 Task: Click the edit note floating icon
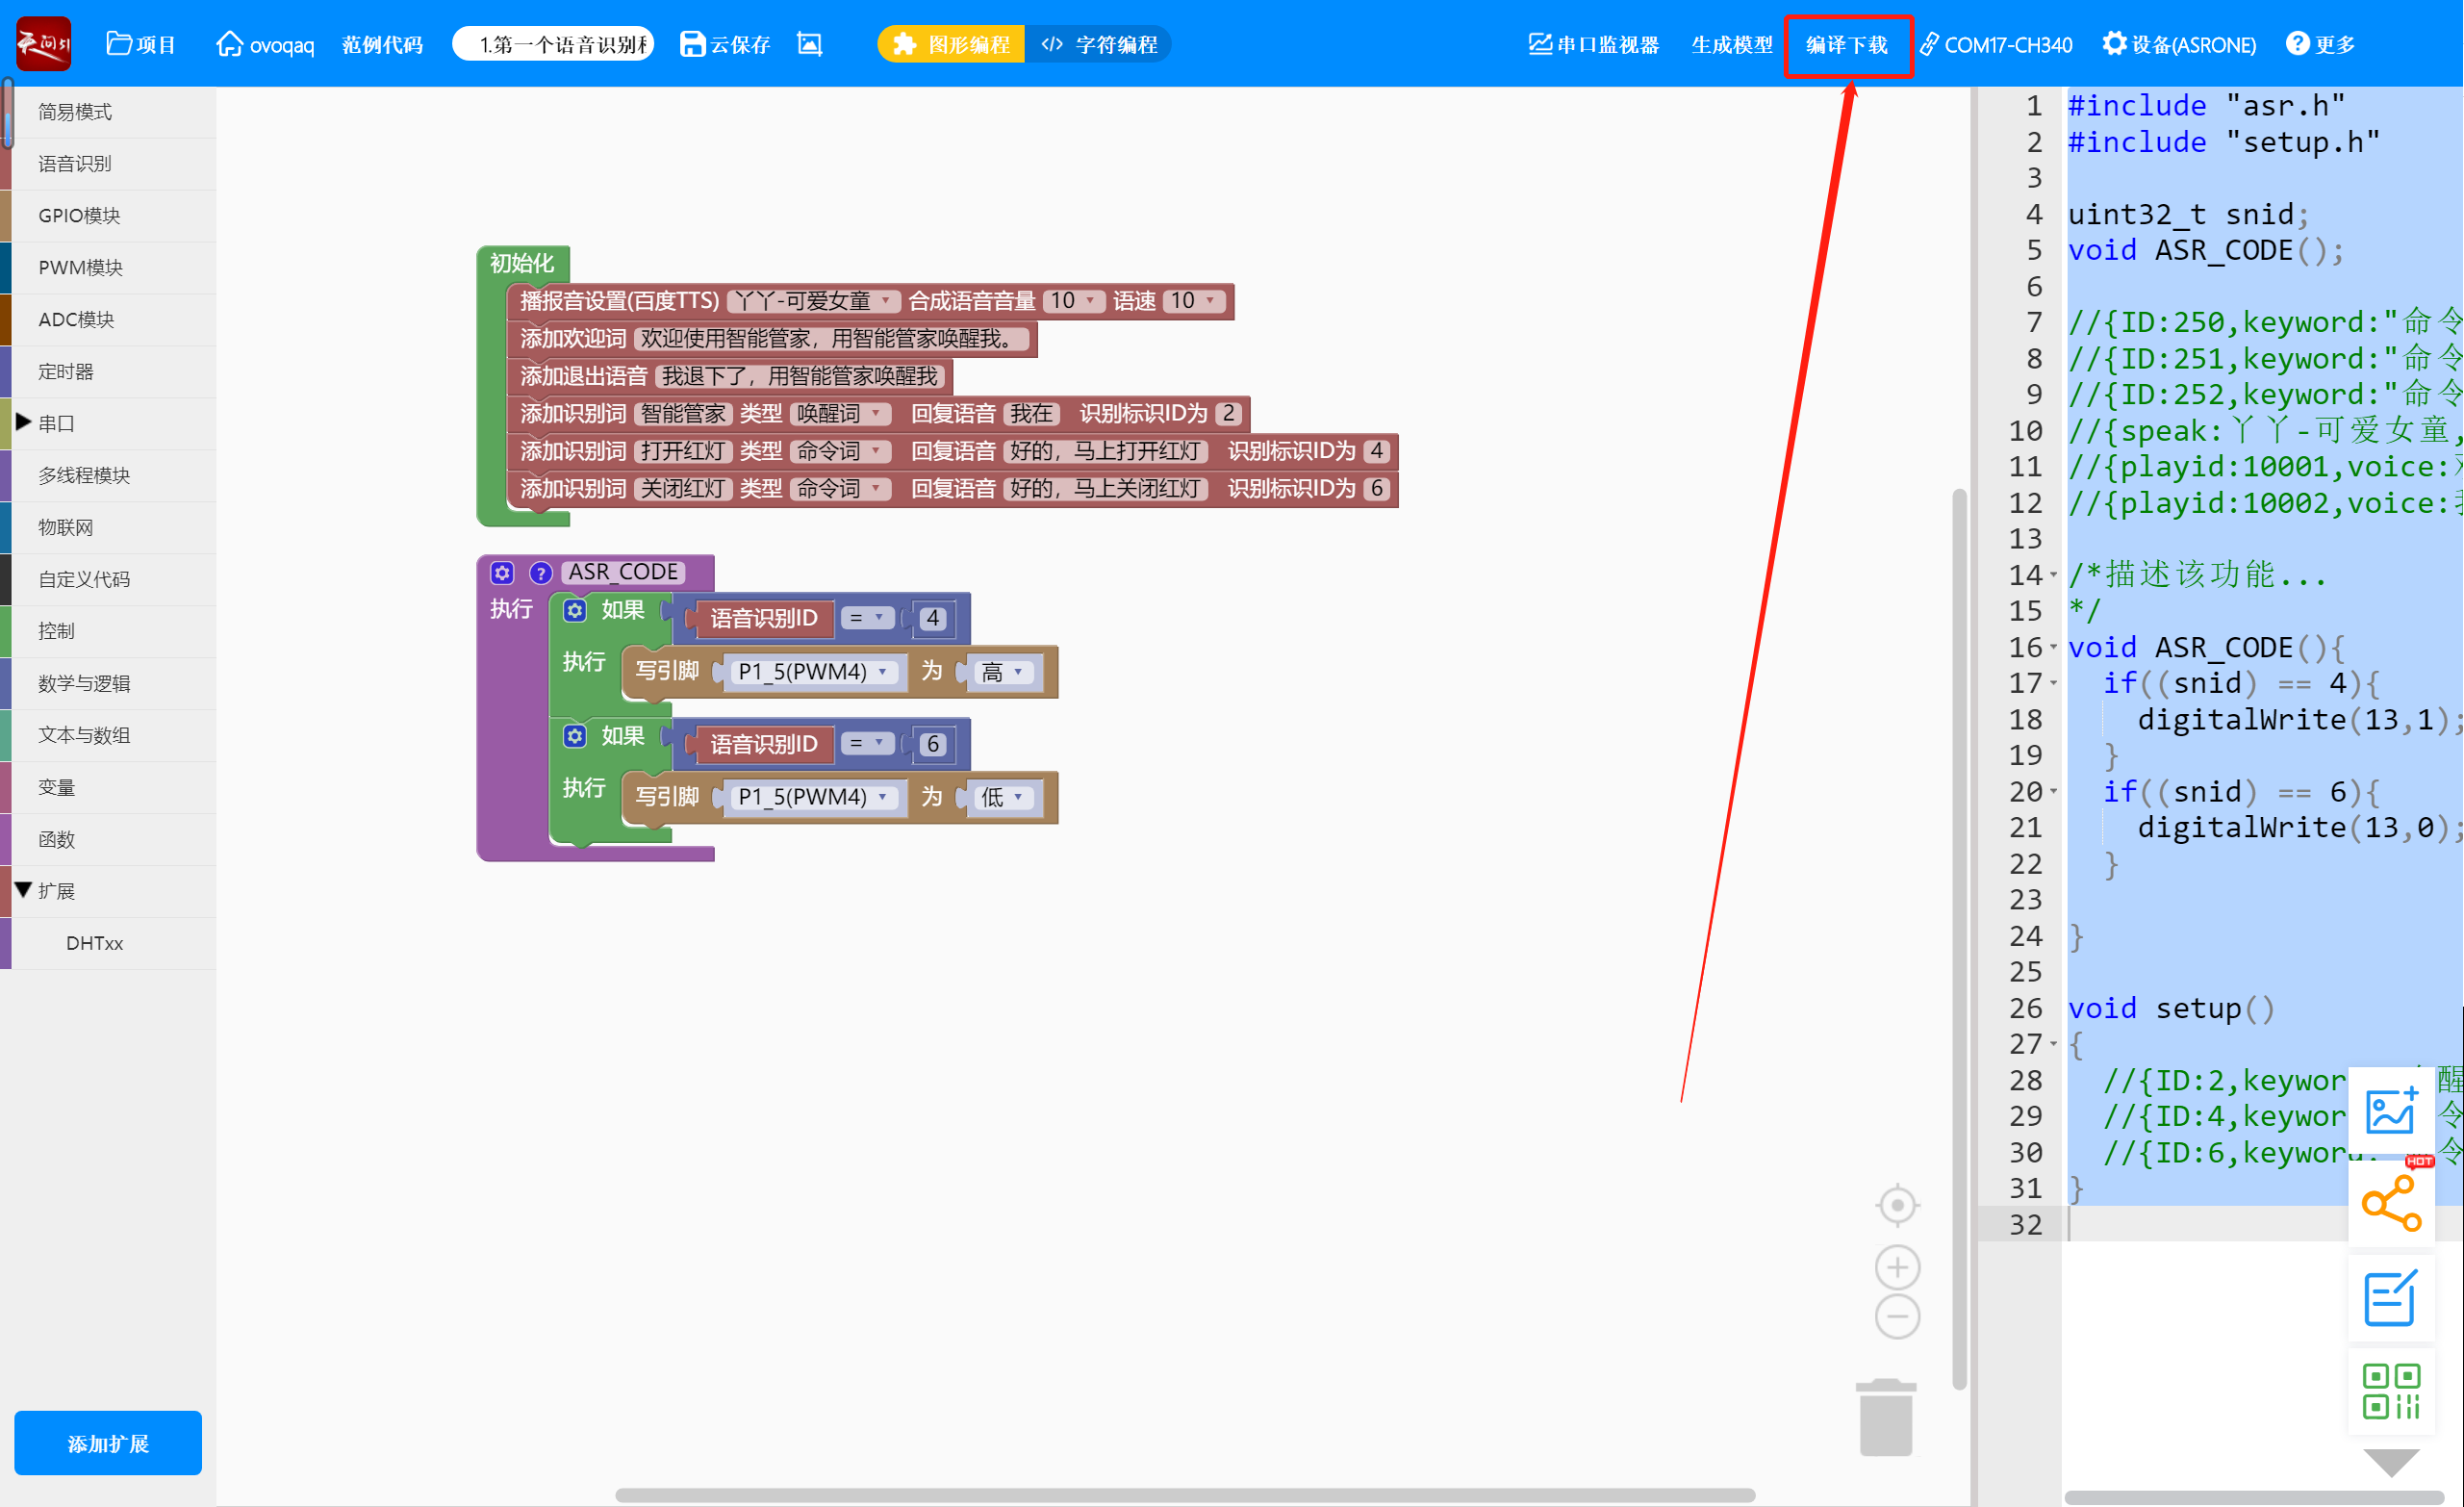[x=2391, y=1297]
